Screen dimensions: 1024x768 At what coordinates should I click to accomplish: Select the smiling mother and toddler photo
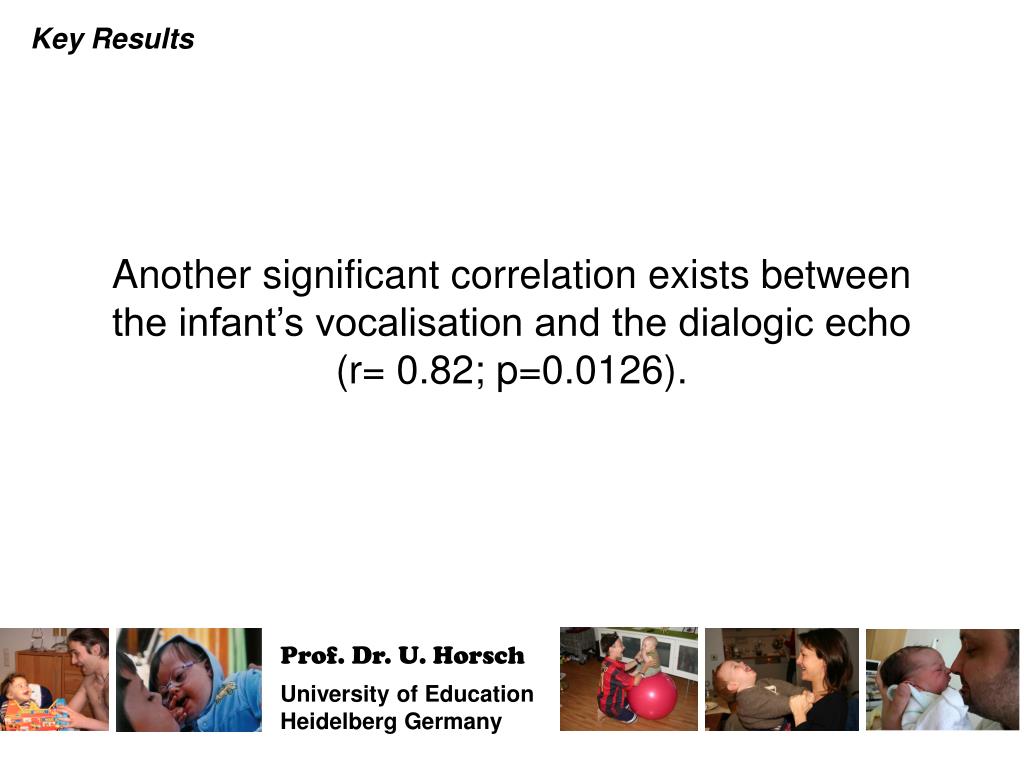tap(782, 679)
